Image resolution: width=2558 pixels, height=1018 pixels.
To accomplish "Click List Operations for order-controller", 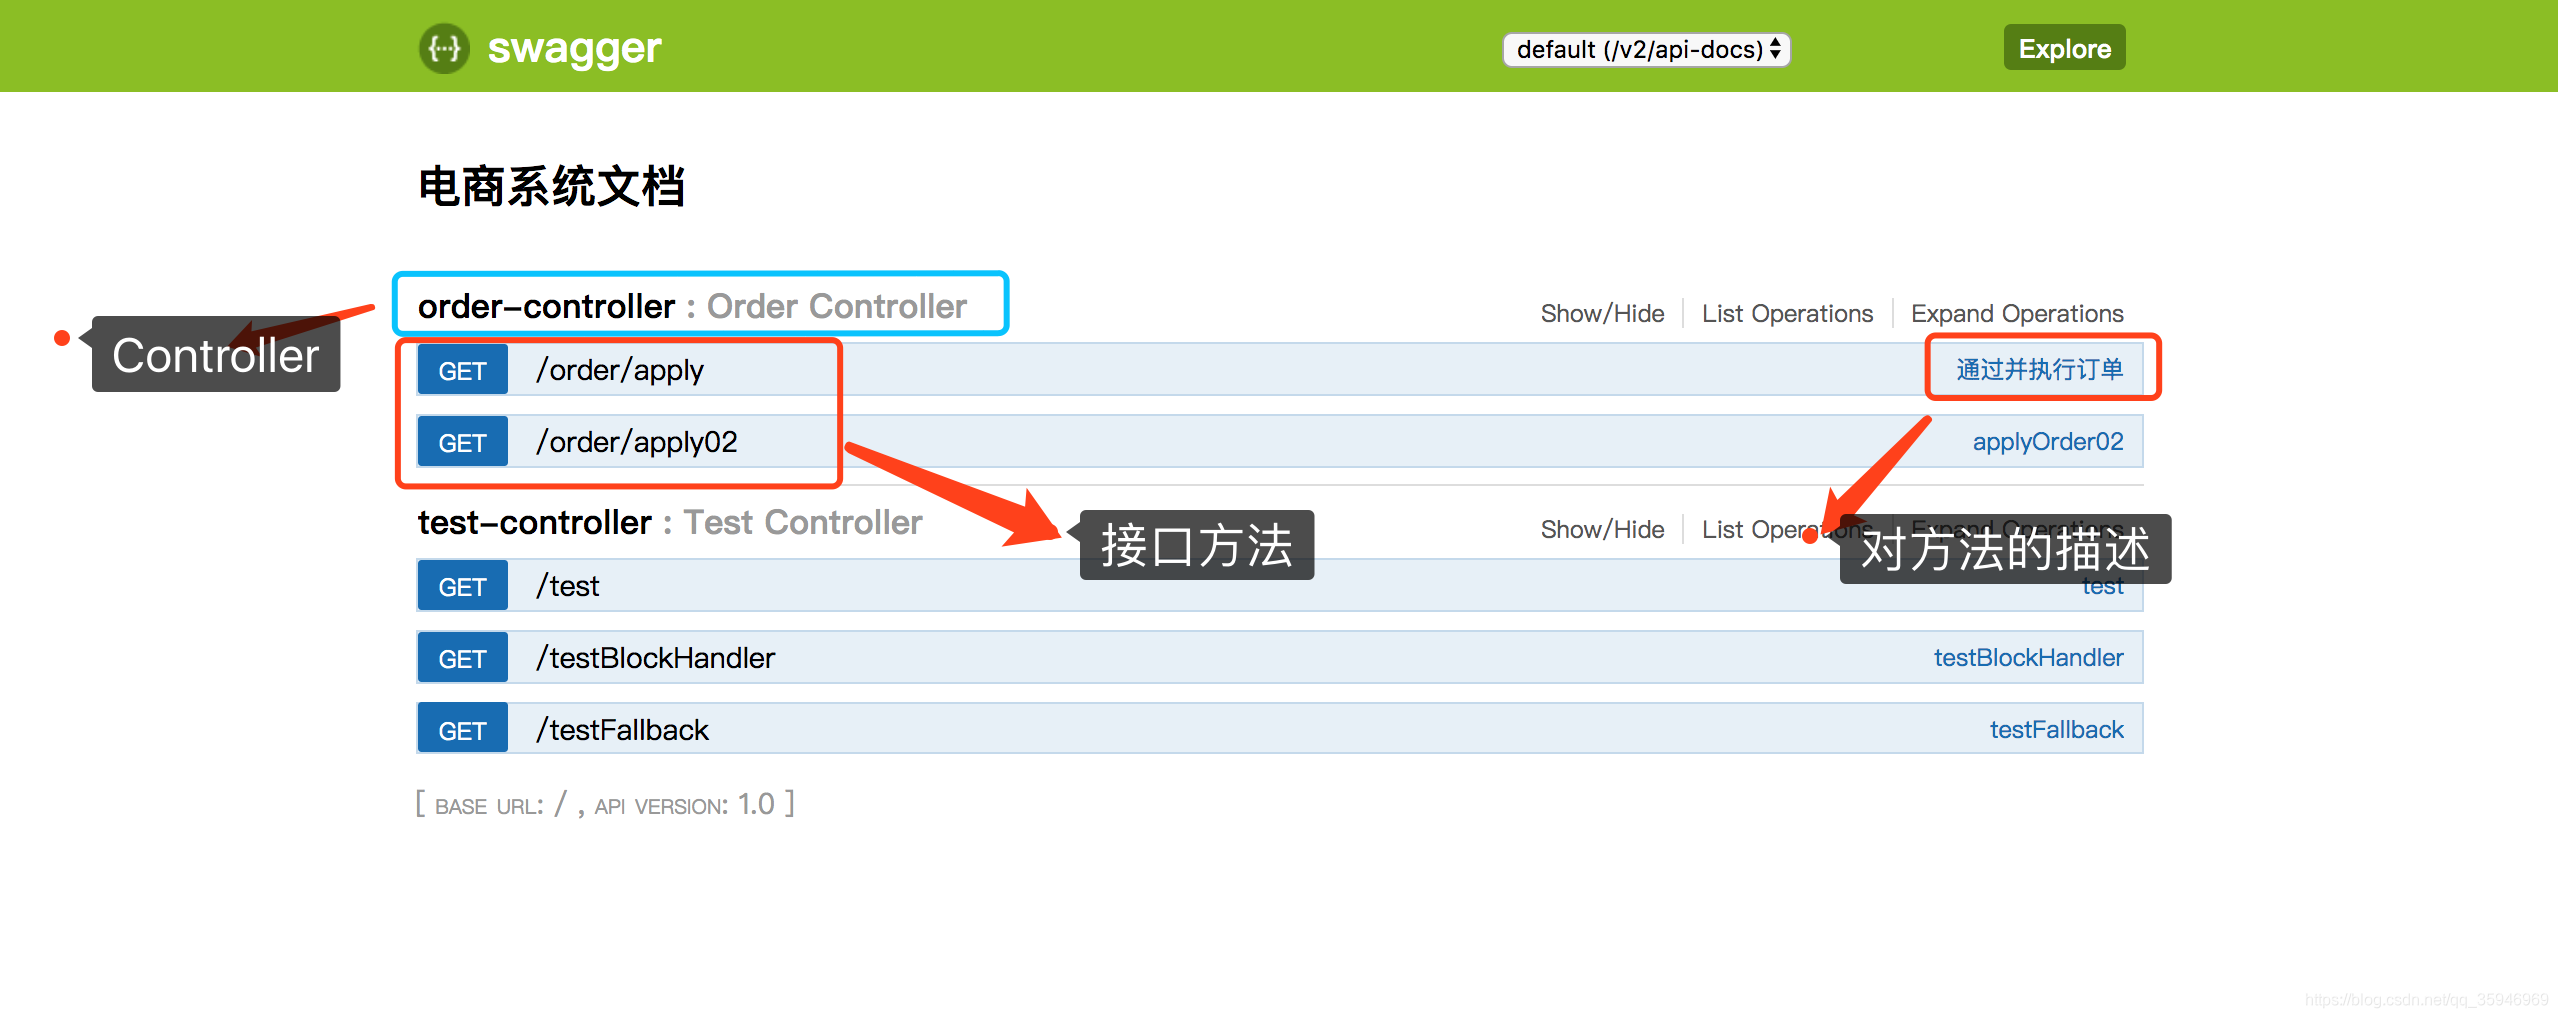I will [x=1787, y=313].
